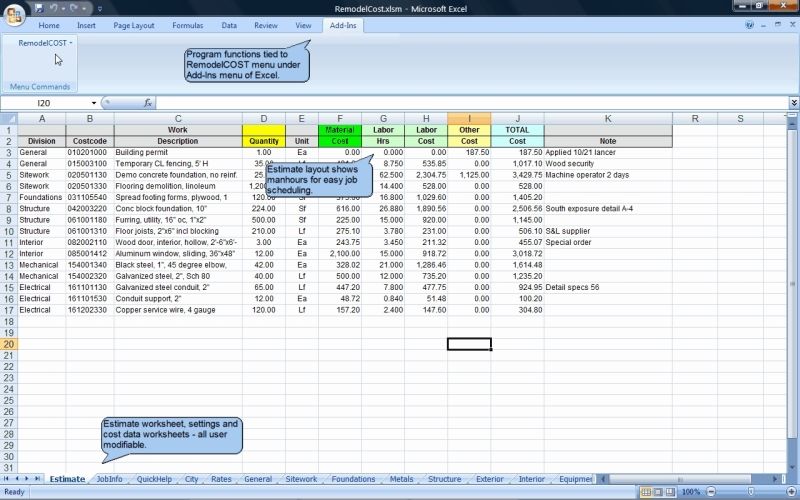Click the Undo icon in the title bar
The width and height of the screenshot is (800, 500).
pyautogui.click(x=53, y=8)
